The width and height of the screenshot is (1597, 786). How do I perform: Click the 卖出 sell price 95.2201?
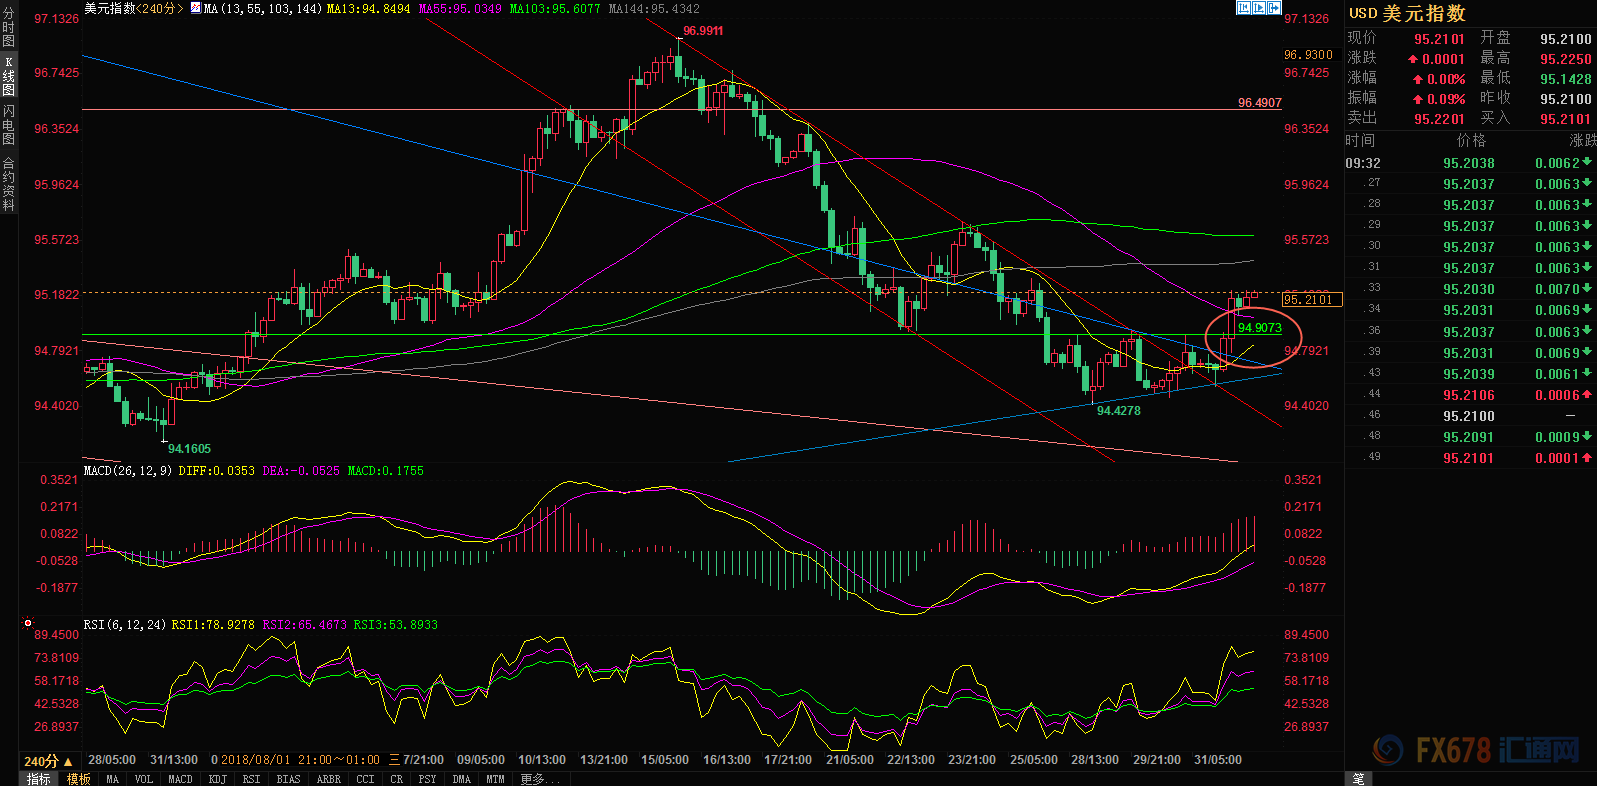[x=1439, y=119]
